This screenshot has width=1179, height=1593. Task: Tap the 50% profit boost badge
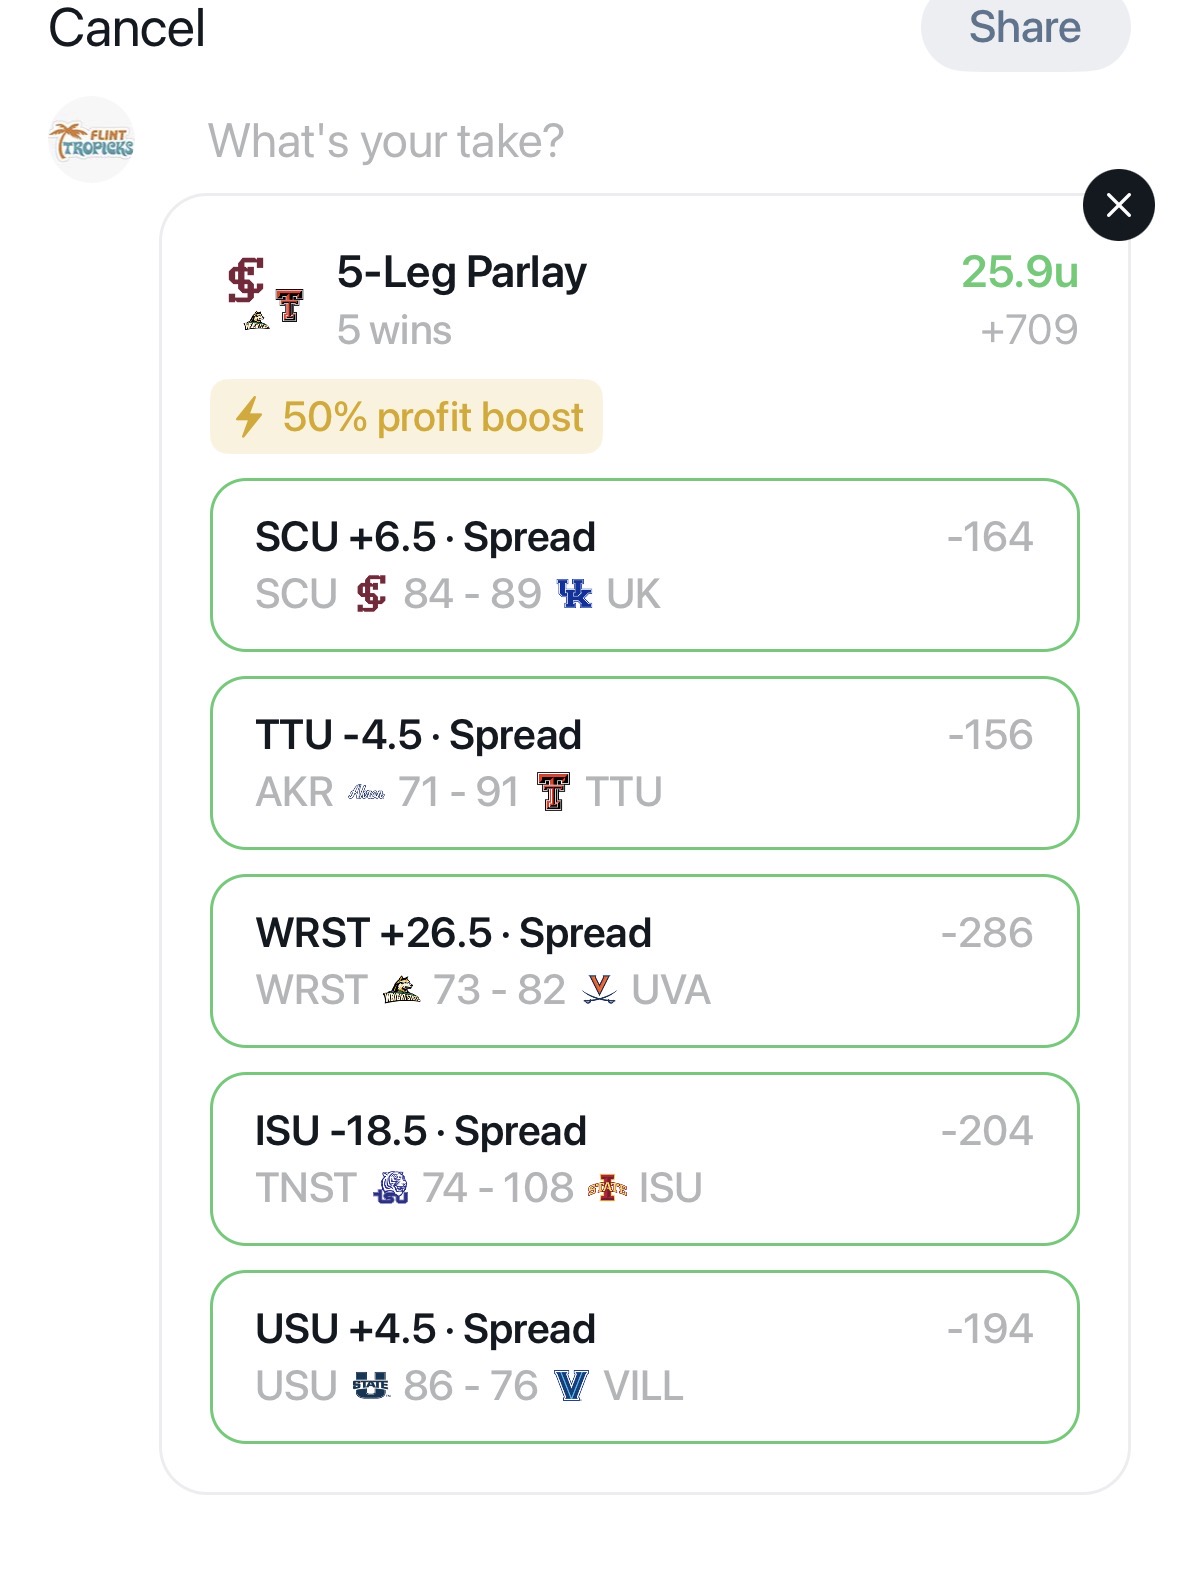(406, 417)
